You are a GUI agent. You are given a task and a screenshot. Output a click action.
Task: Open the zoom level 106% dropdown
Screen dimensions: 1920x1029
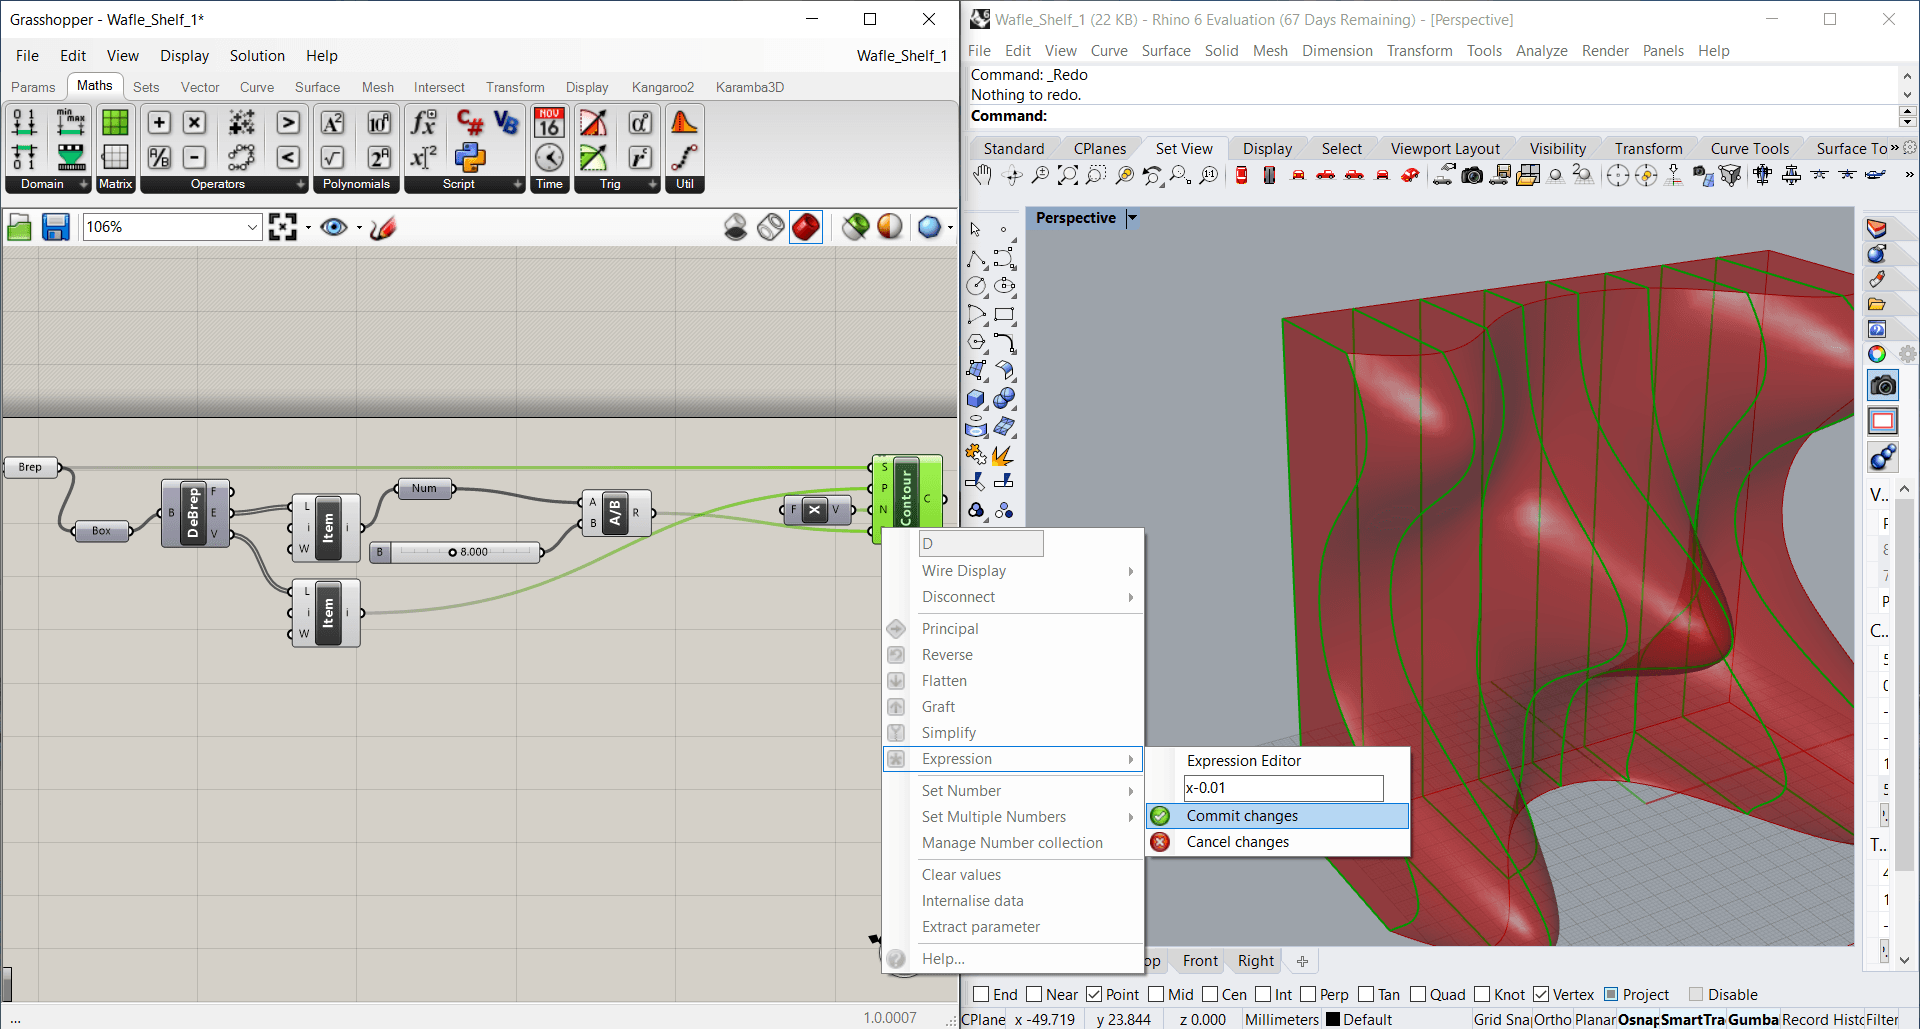click(x=252, y=228)
